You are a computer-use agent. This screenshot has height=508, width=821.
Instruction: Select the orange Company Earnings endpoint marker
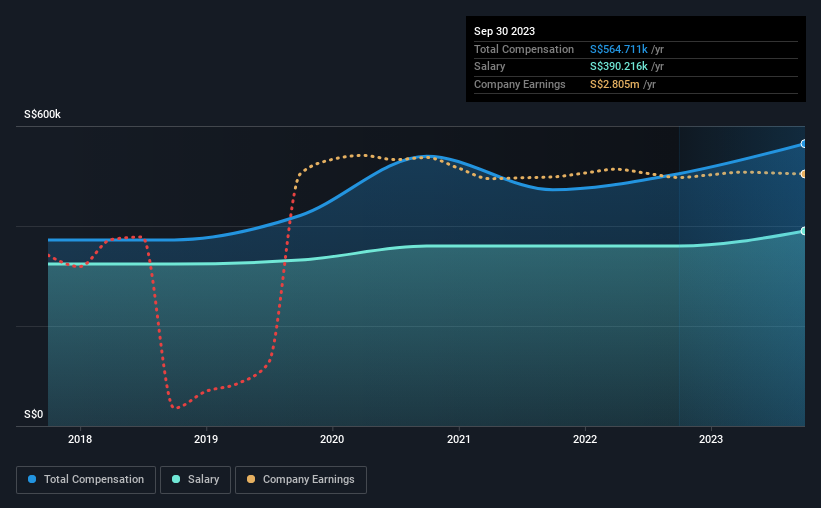[x=804, y=174]
